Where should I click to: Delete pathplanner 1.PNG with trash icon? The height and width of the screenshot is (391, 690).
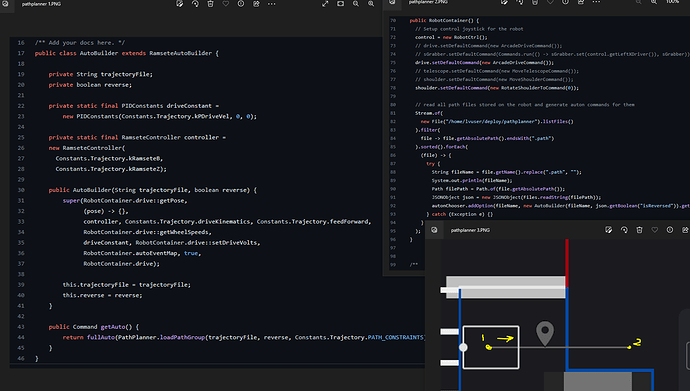[x=210, y=4]
